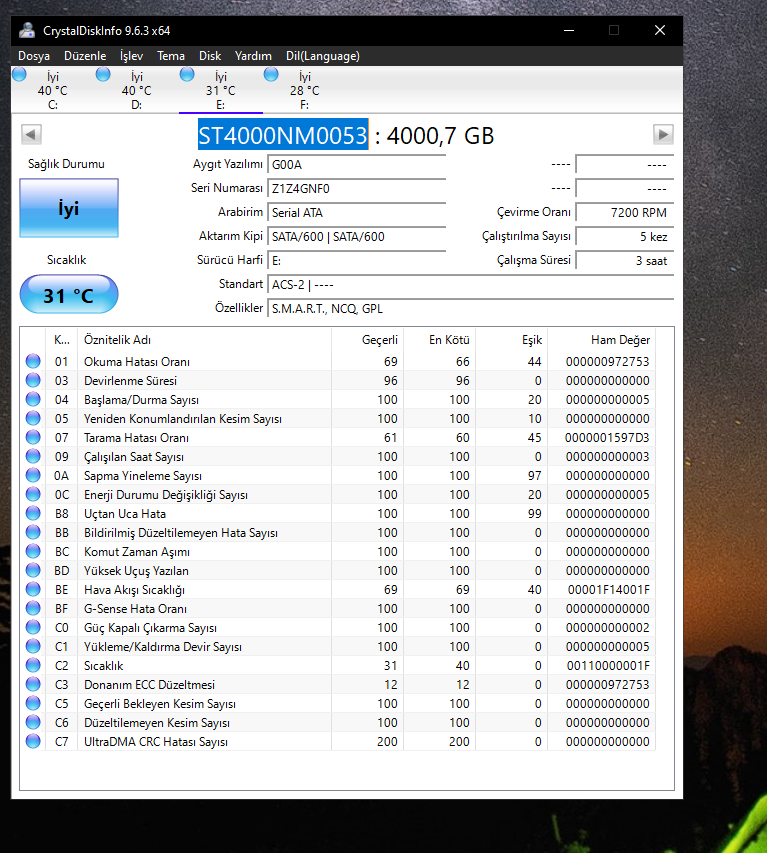The image size is (767, 853).
Task: Open the Düzenle menu
Action: coord(85,56)
